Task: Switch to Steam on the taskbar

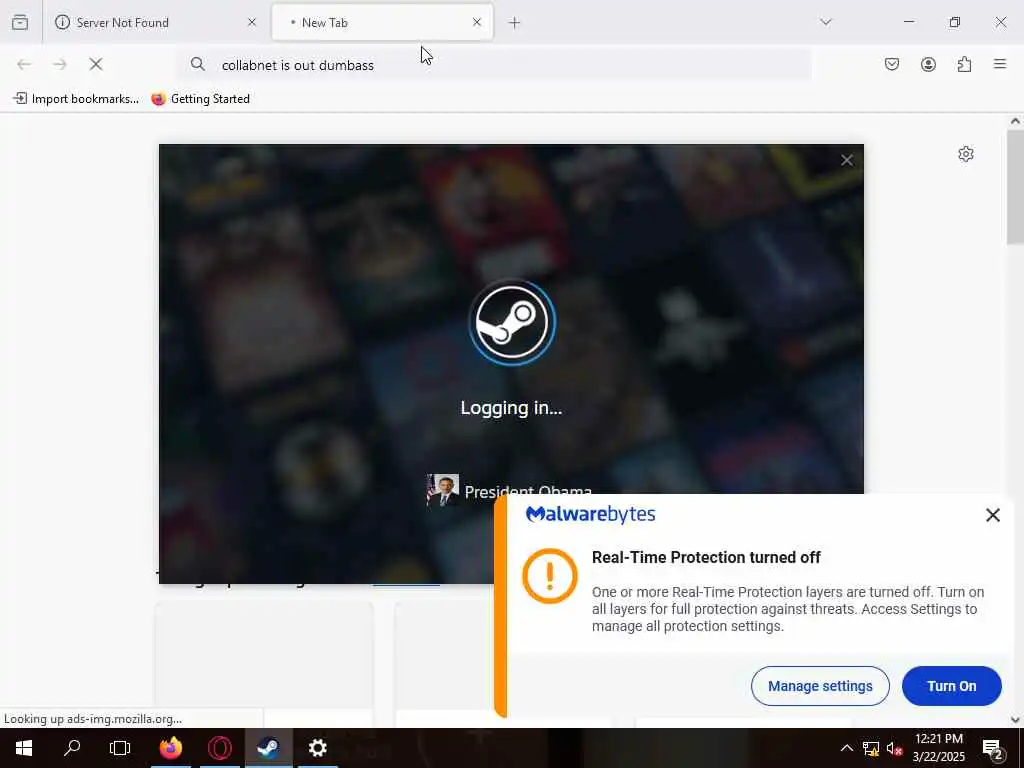Action: pos(268,748)
